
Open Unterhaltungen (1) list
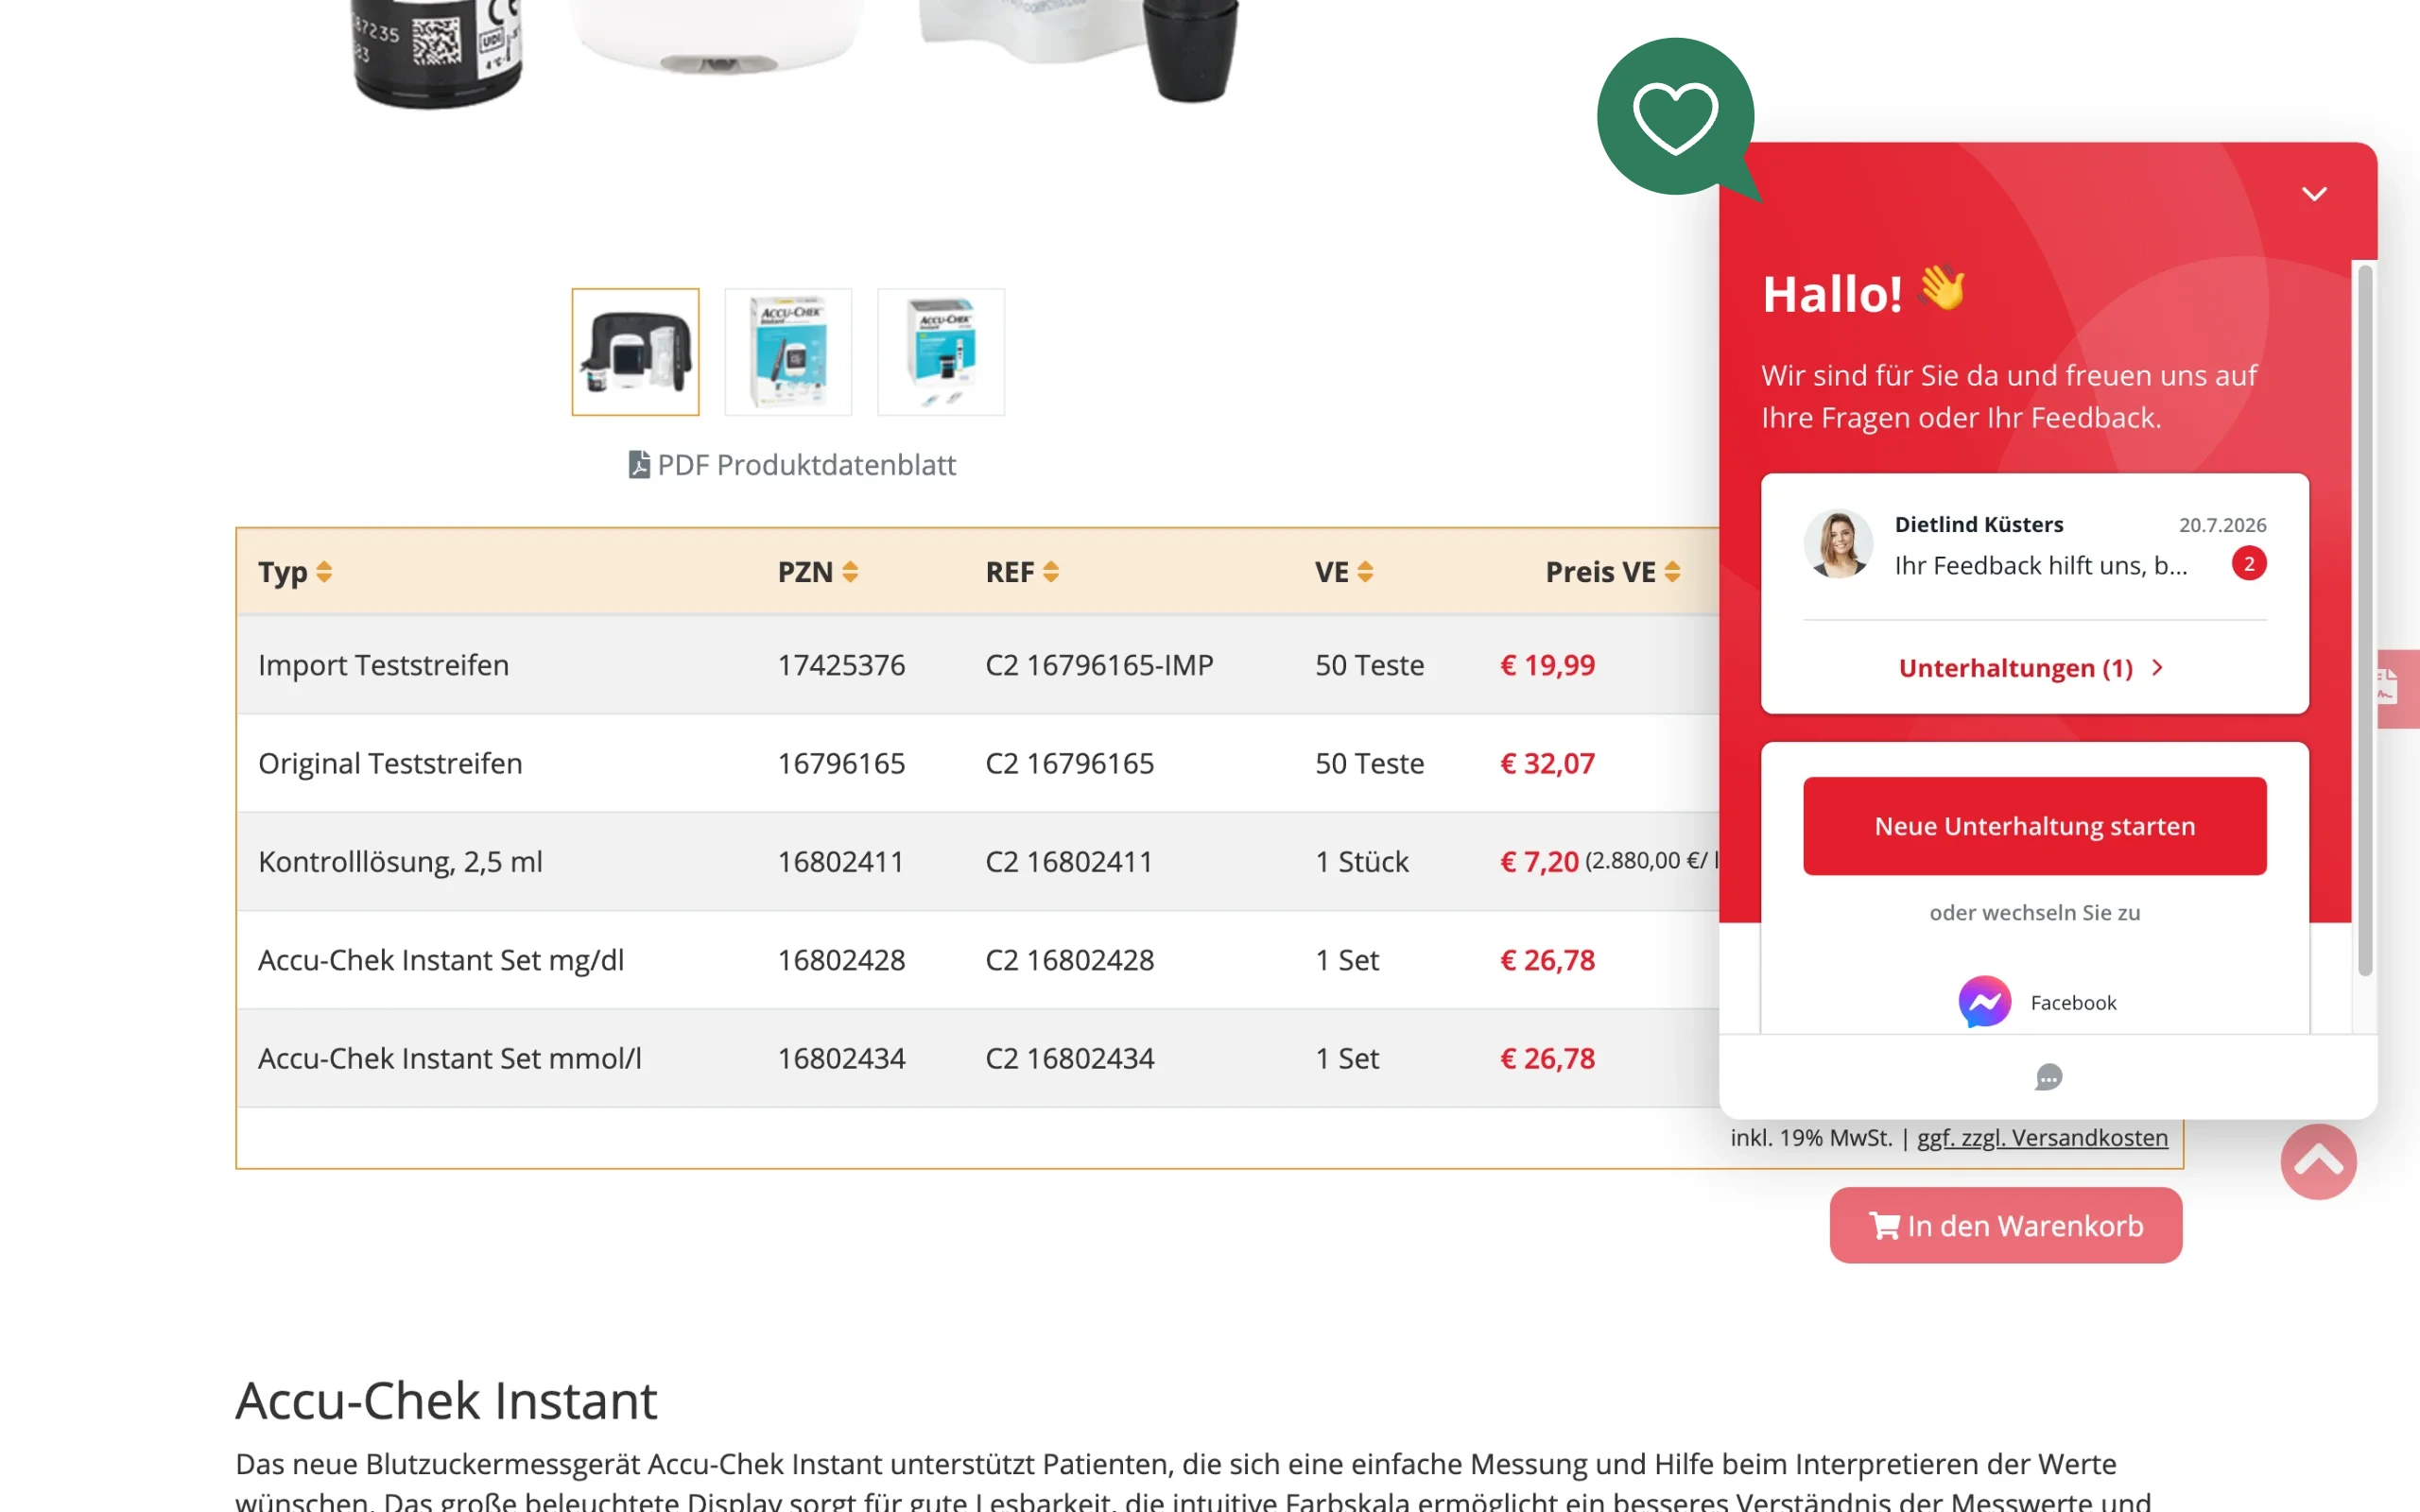pyautogui.click(x=2031, y=668)
